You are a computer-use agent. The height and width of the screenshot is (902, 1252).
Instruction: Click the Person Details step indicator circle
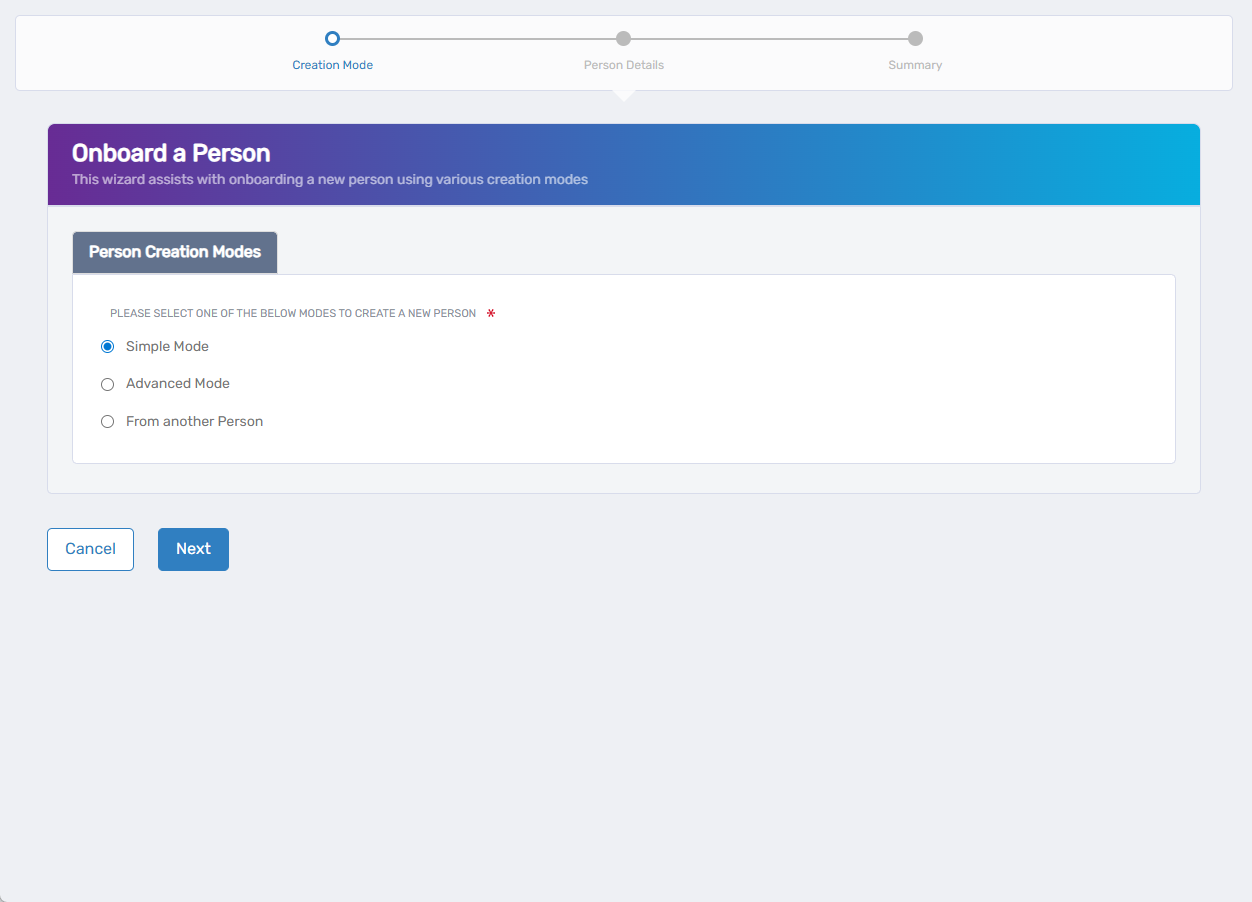(623, 38)
